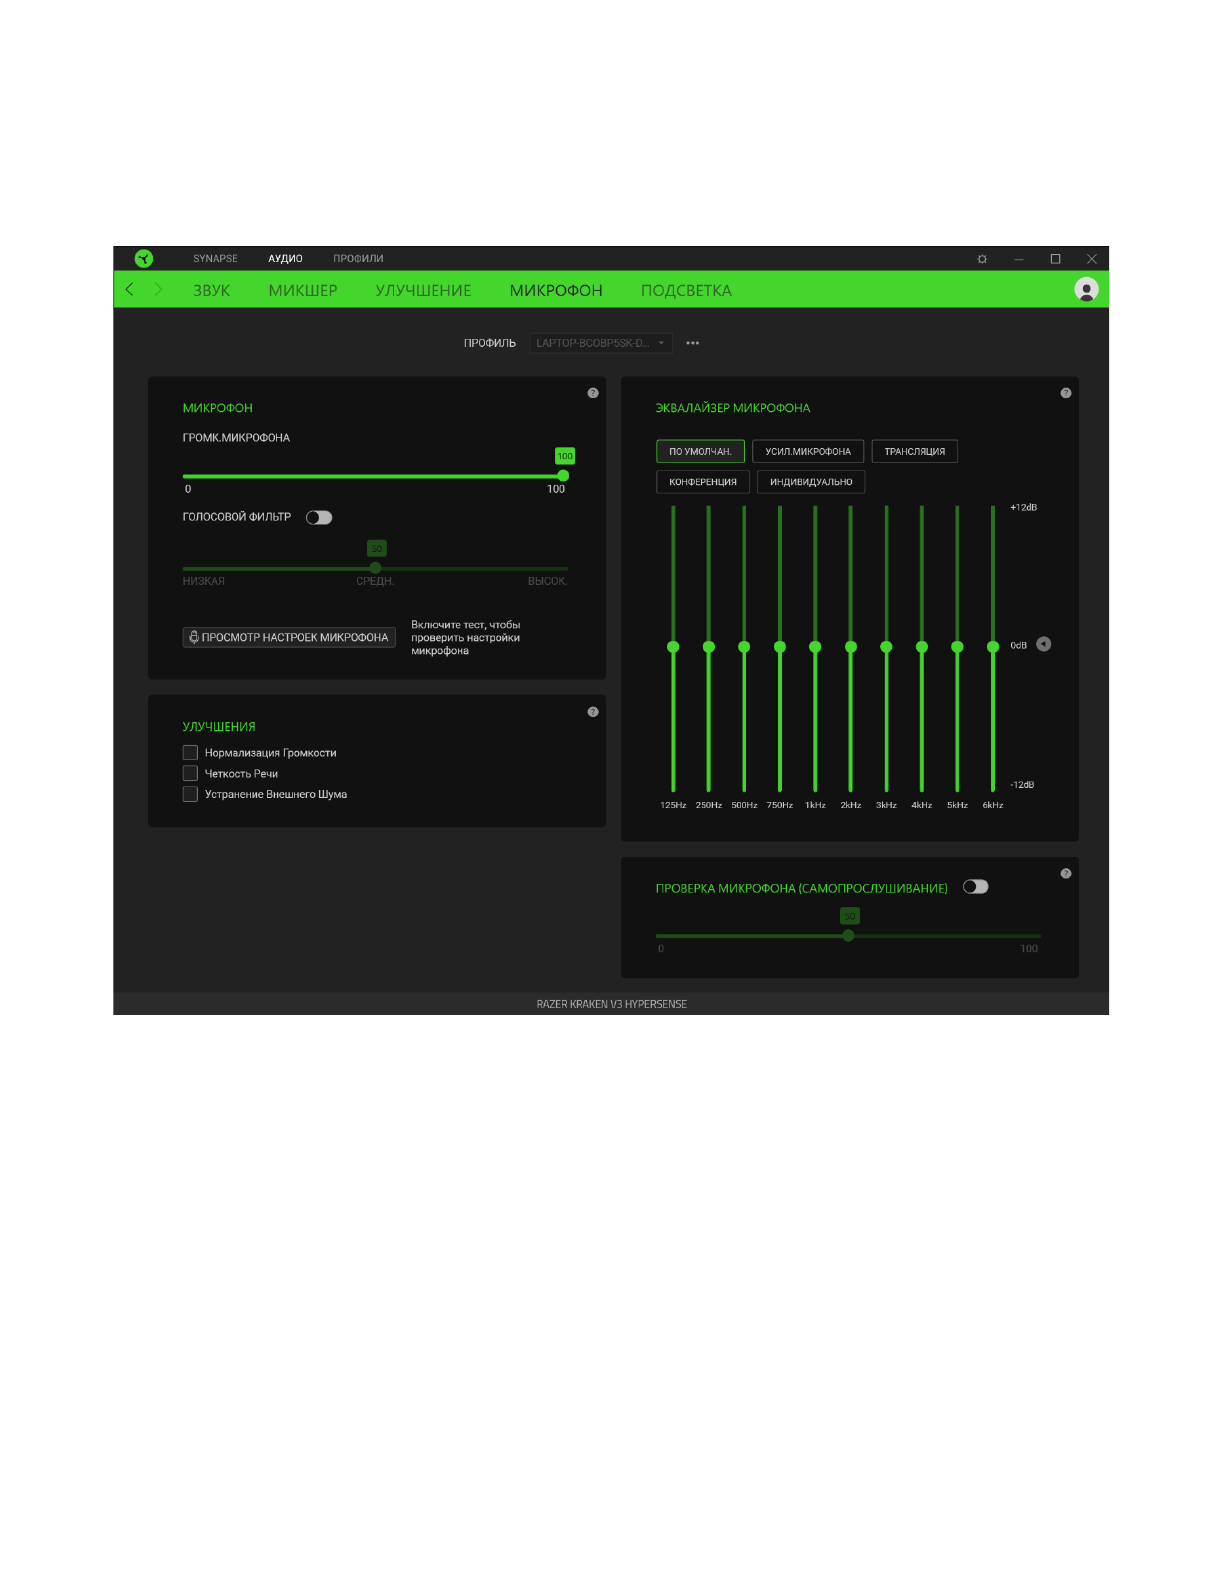The height and width of the screenshot is (1584, 1224).
Task: Go forward with the right arrow
Action: coord(158,289)
